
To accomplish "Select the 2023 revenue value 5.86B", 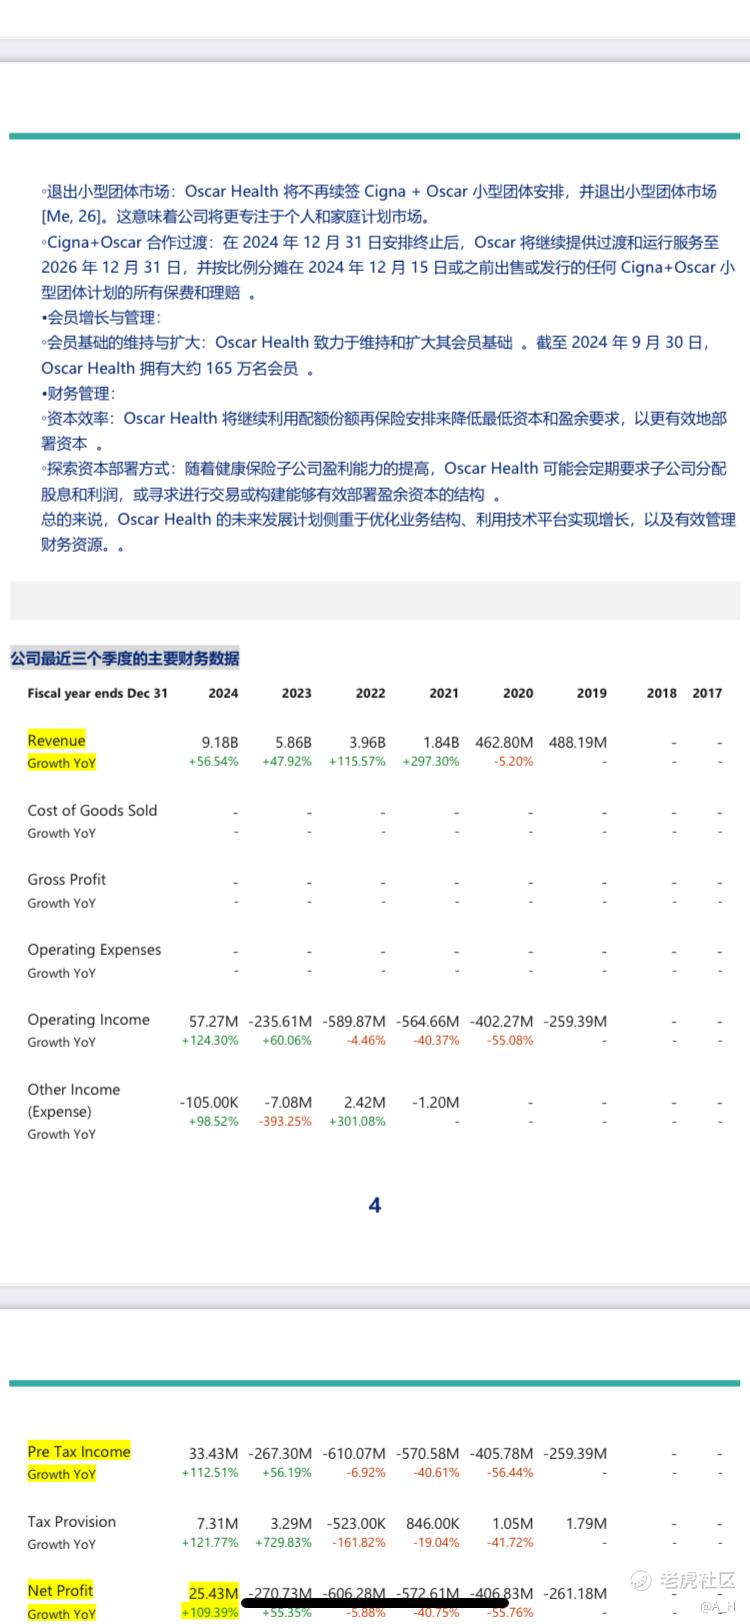I will click(293, 743).
